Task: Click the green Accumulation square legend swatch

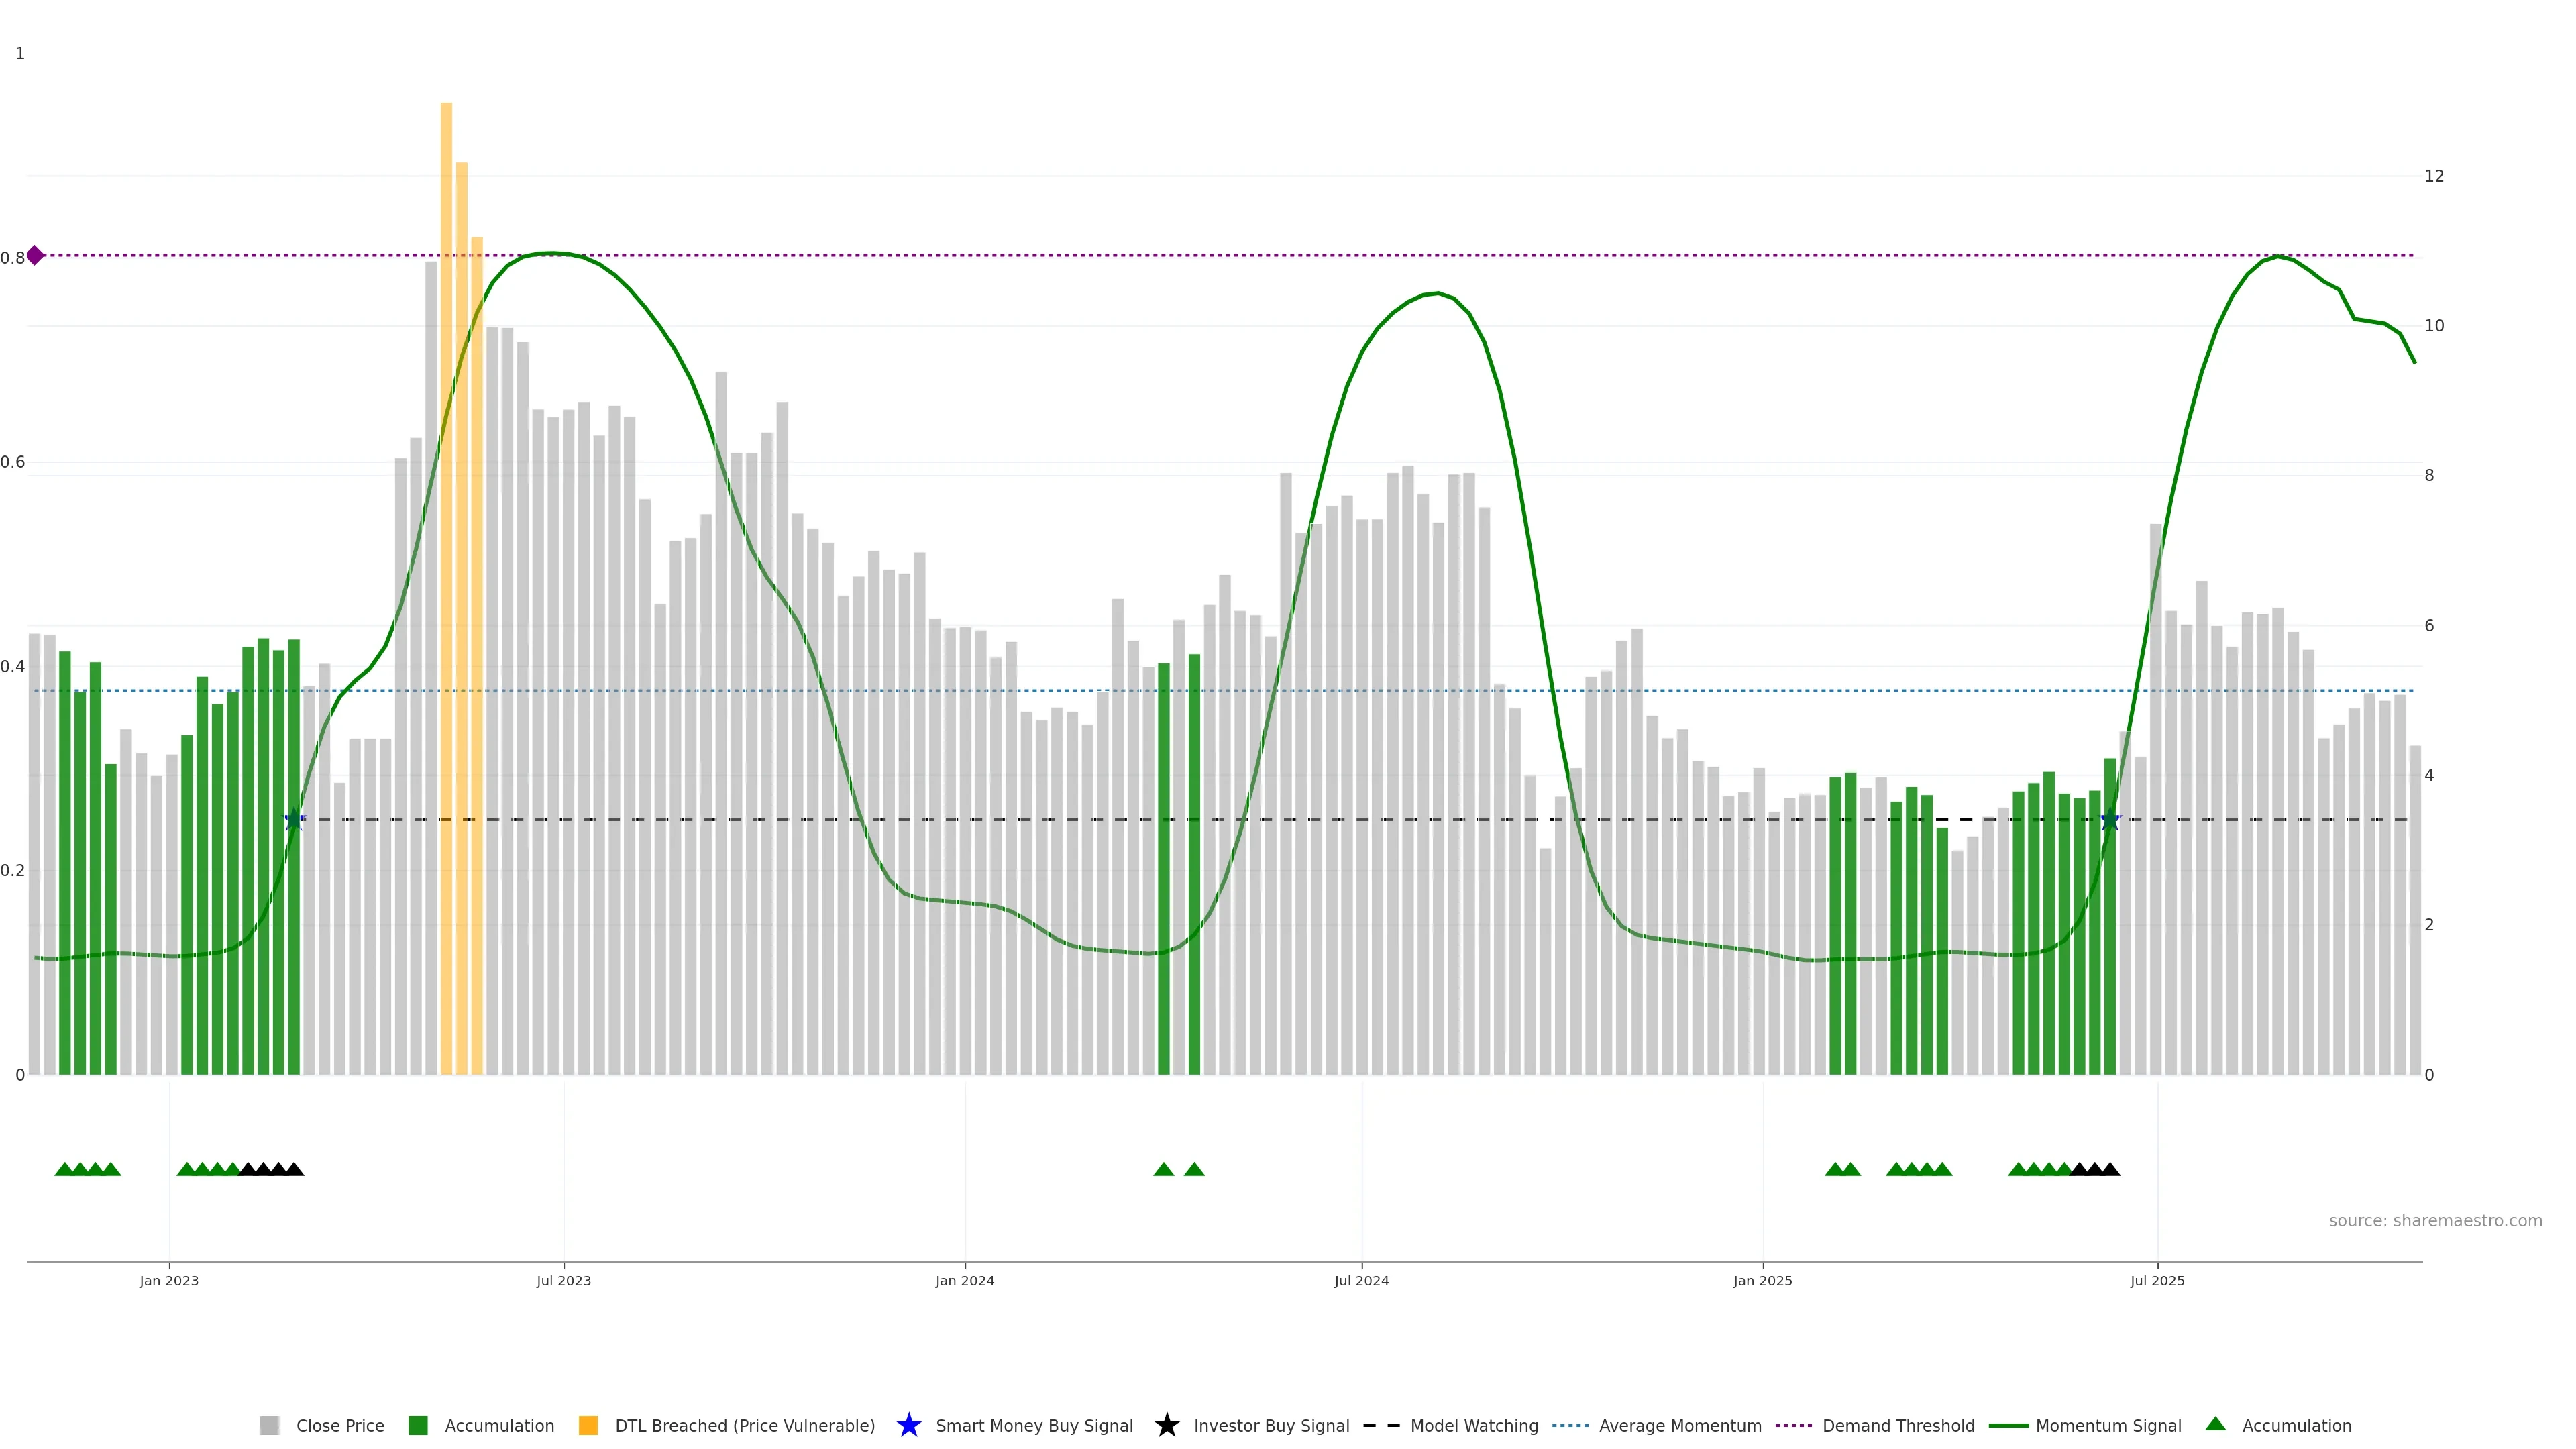Action: click(x=418, y=1425)
